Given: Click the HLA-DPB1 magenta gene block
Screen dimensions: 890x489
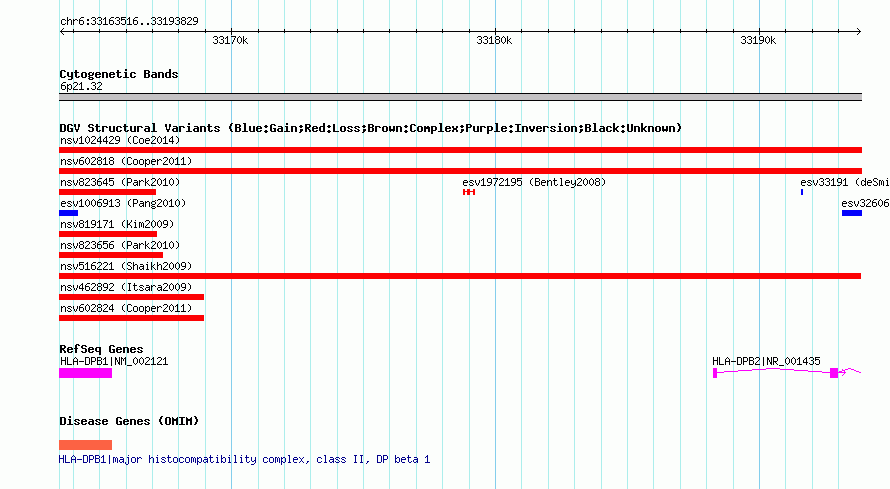Looking at the screenshot, I should click(x=86, y=373).
